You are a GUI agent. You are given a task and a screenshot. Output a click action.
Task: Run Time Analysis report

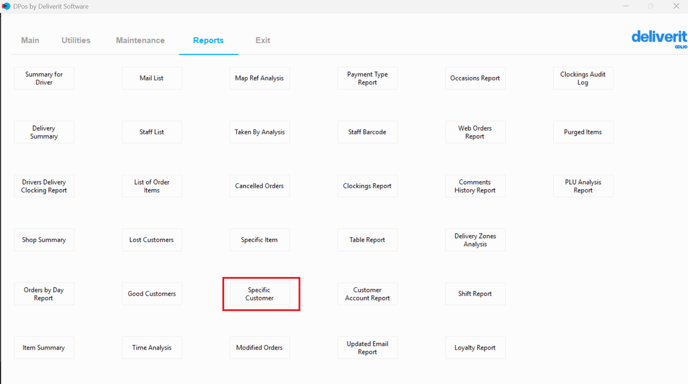pyautogui.click(x=152, y=348)
